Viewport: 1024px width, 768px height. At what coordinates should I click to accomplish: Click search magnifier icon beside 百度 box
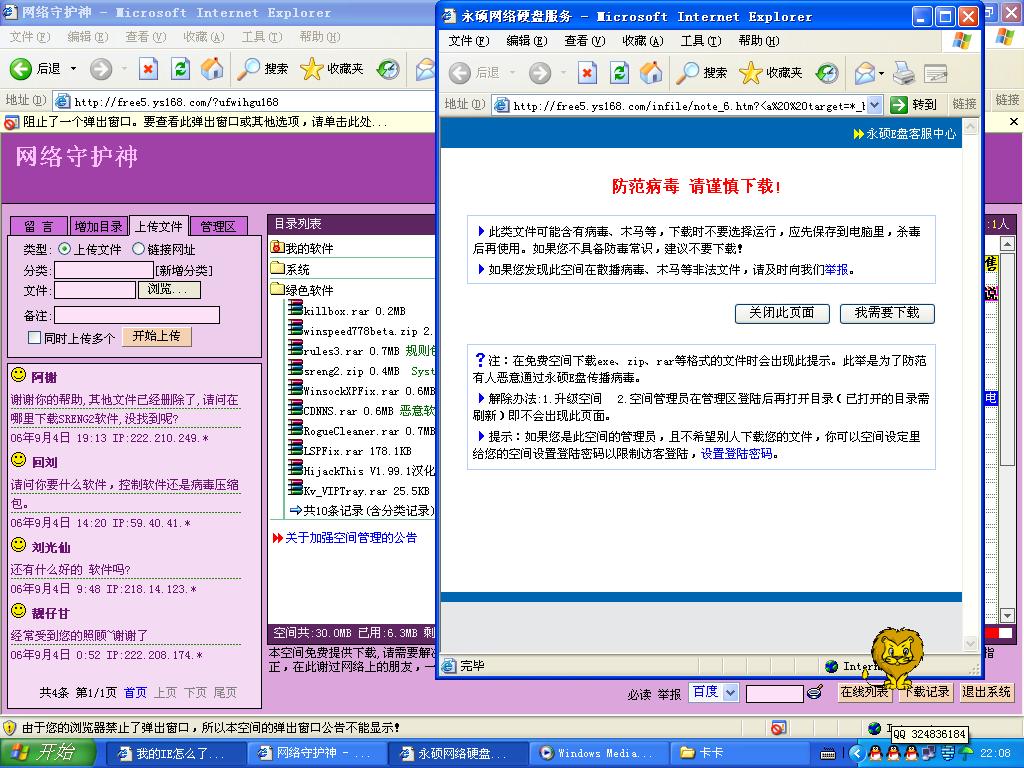(x=814, y=692)
